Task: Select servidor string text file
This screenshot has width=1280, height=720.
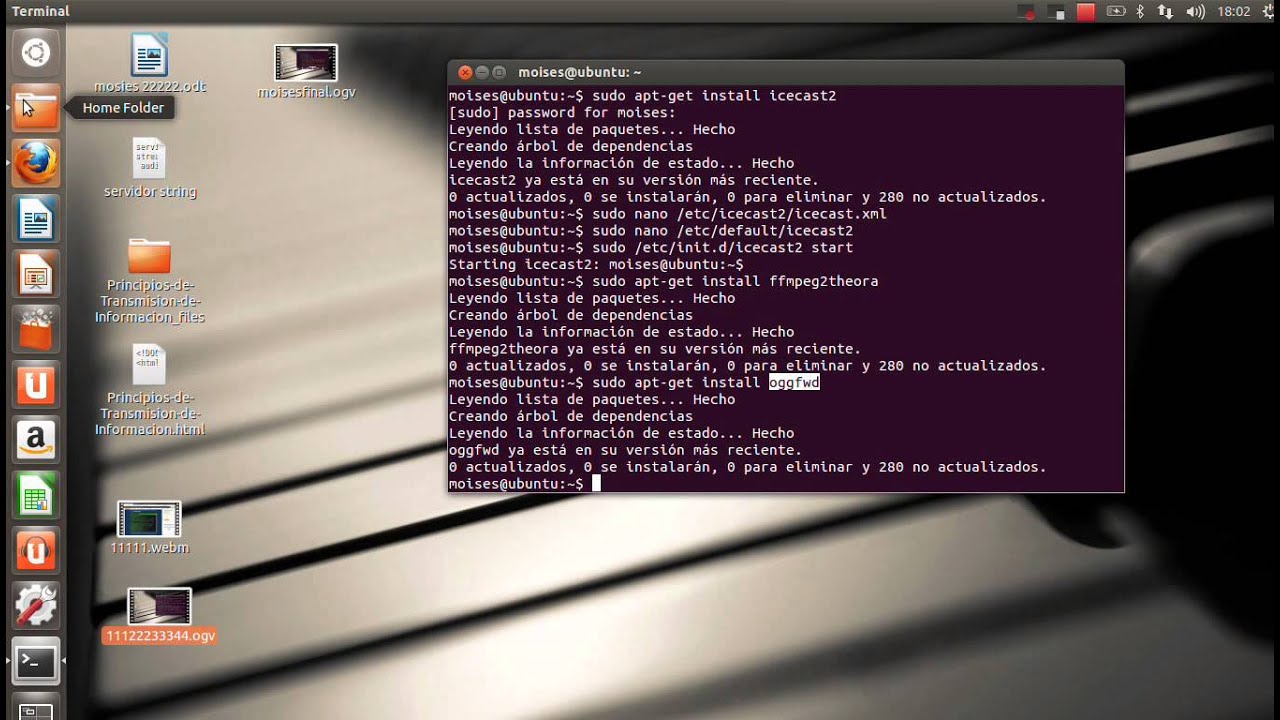Action: (150, 167)
